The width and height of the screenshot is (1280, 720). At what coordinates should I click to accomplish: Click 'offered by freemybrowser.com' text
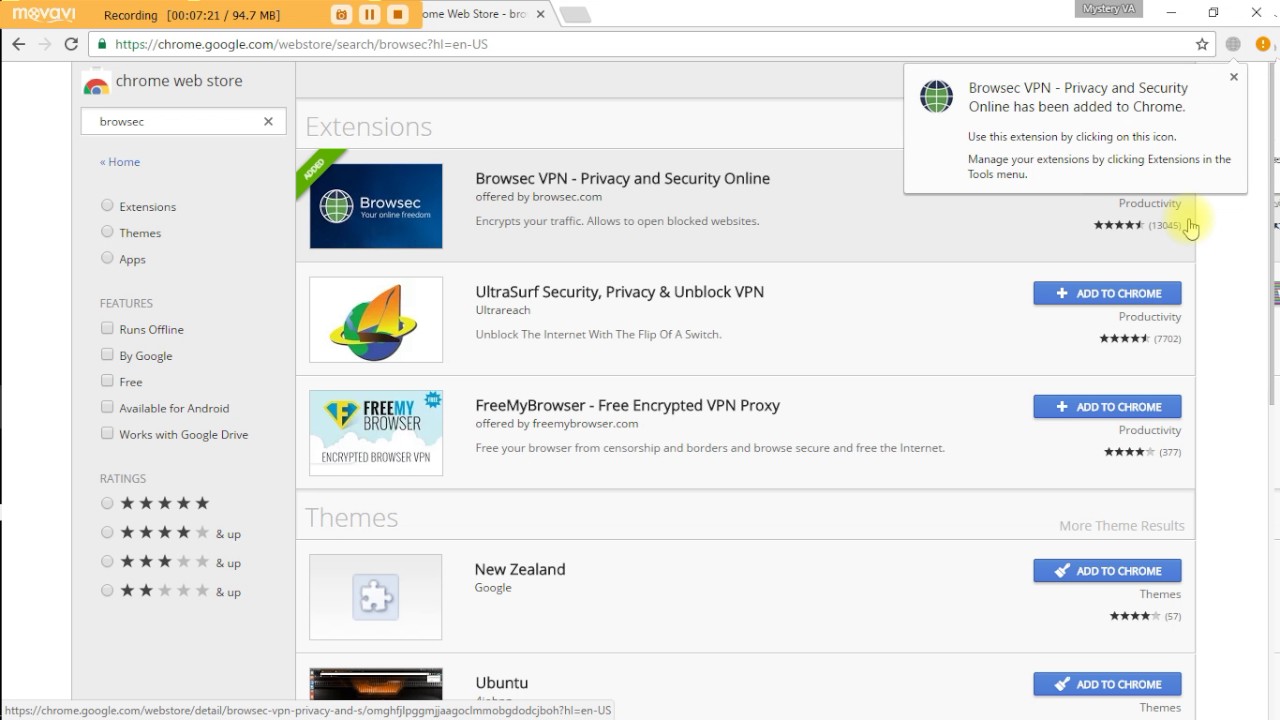(556, 423)
